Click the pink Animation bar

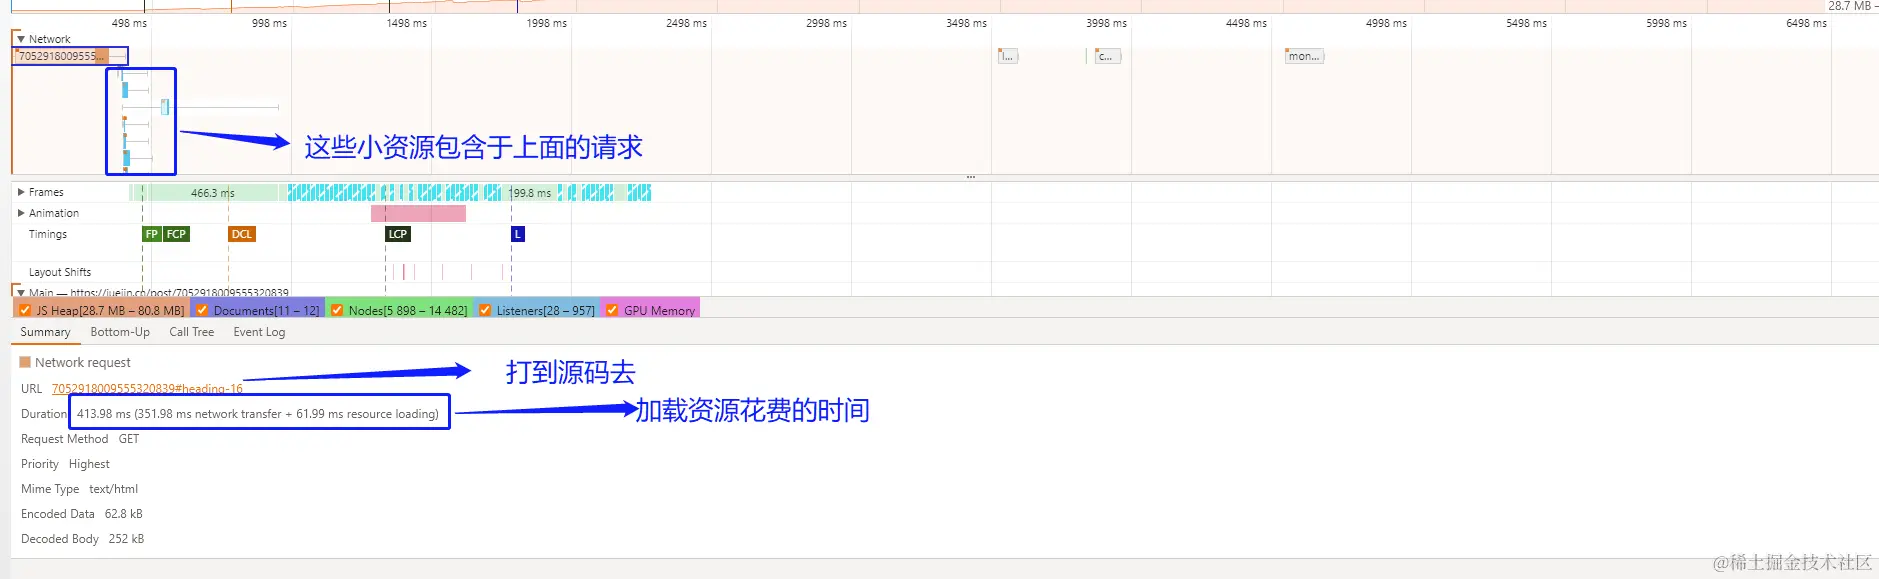[x=418, y=213]
